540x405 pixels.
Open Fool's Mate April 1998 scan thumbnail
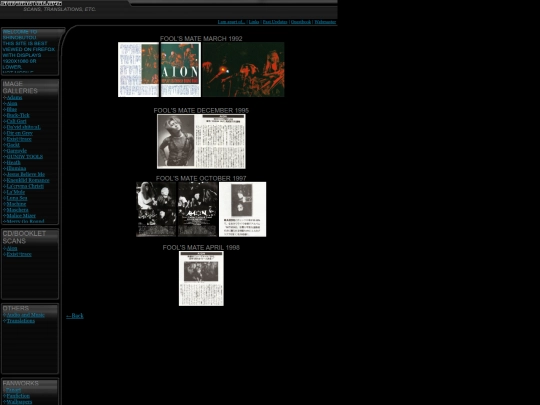coord(201,279)
